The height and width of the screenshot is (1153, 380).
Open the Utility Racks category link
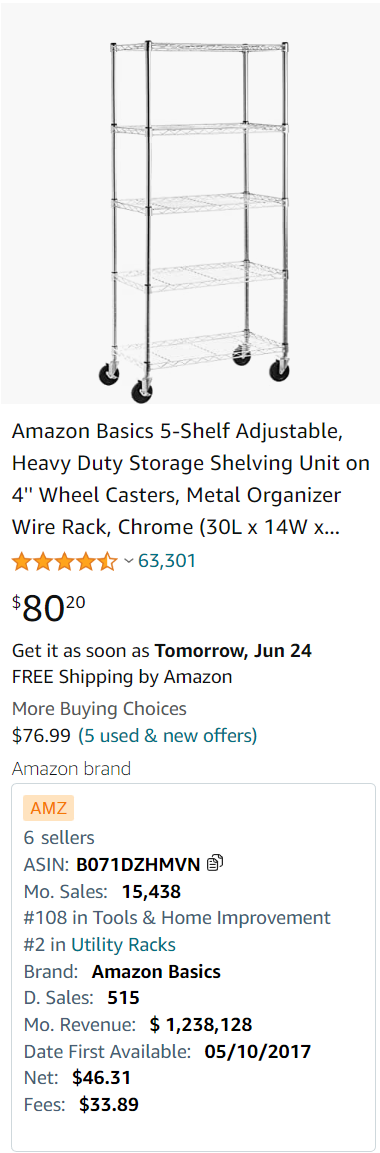(x=123, y=944)
